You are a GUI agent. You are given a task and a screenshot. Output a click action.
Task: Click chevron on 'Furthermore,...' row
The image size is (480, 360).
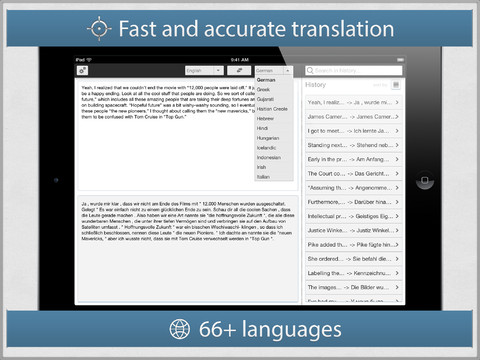[397, 202]
